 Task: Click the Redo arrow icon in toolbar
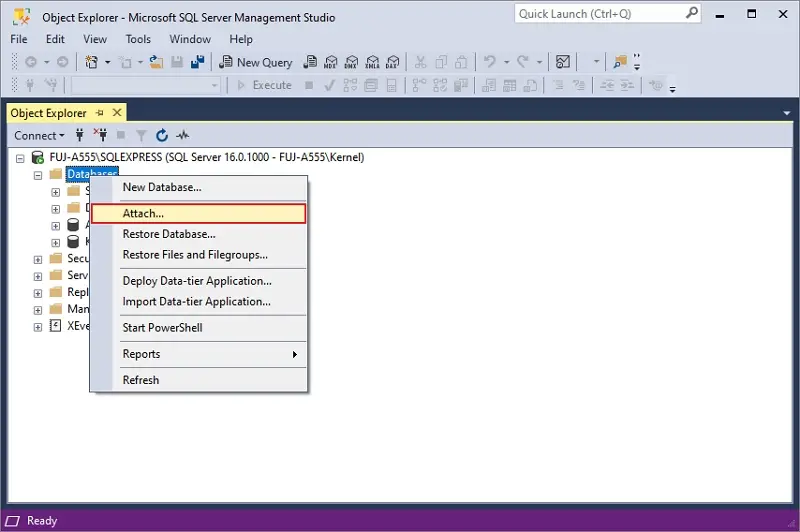click(x=522, y=62)
